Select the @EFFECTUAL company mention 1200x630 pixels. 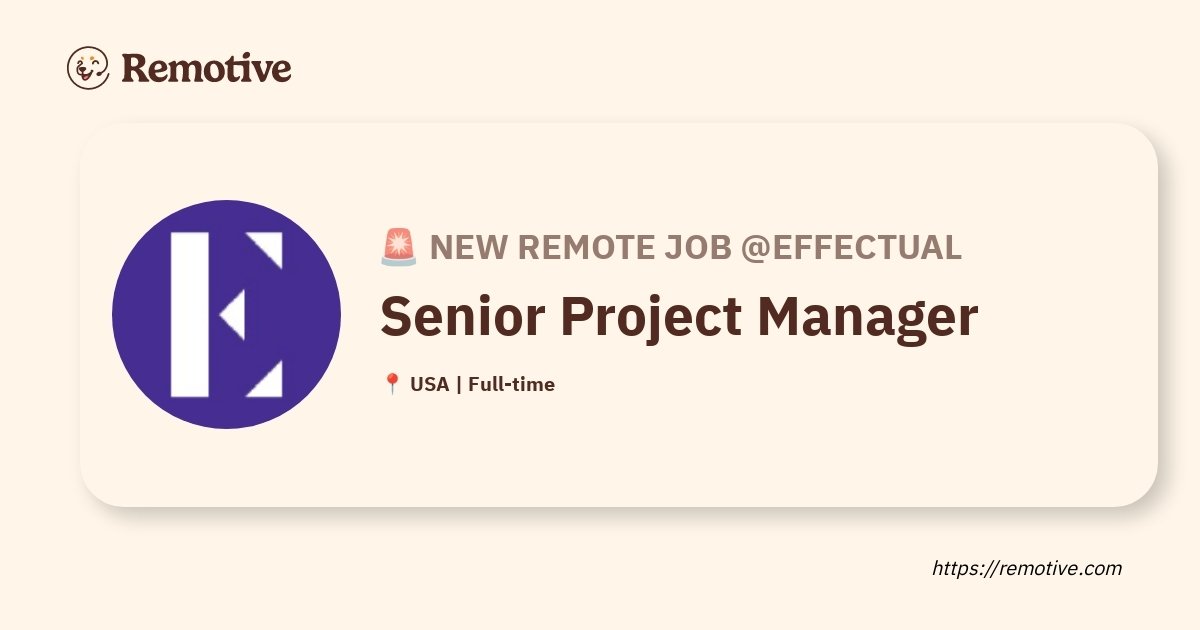tap(851, 247)
